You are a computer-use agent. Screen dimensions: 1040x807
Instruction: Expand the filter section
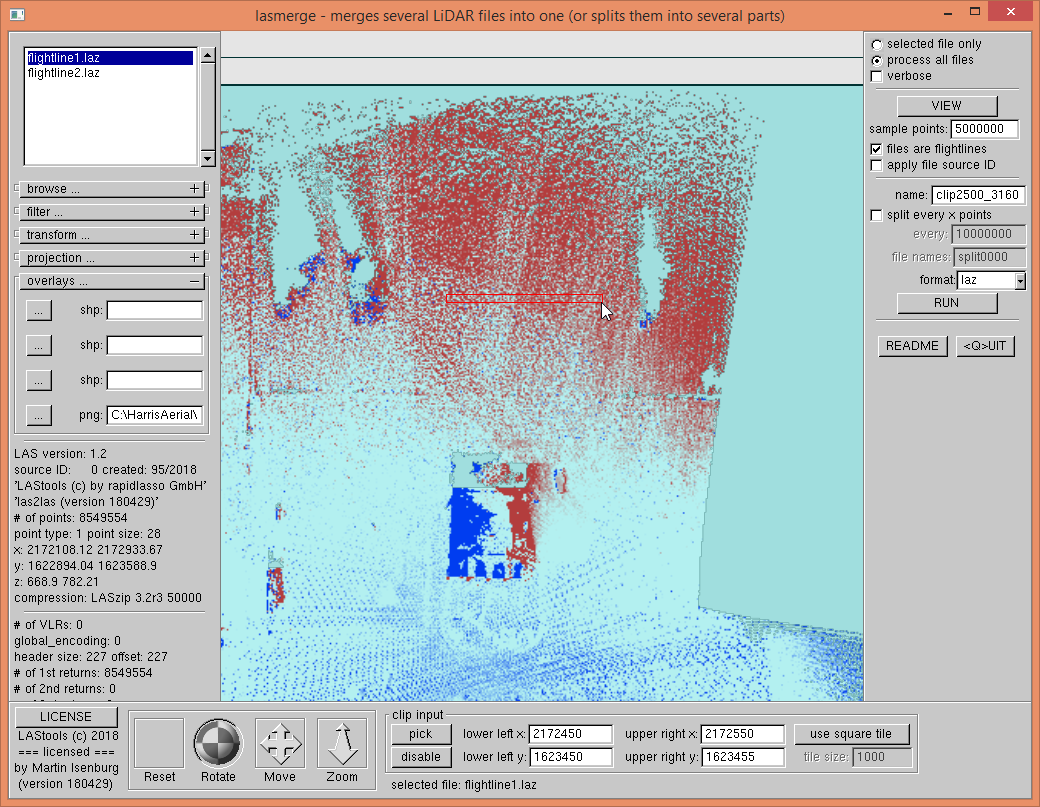tap(194, 212)
